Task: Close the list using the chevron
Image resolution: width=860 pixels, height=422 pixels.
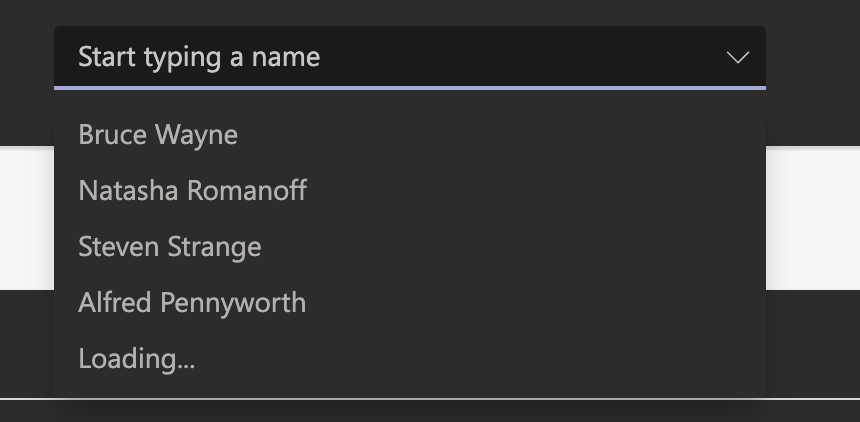Action: click(737, 57)
